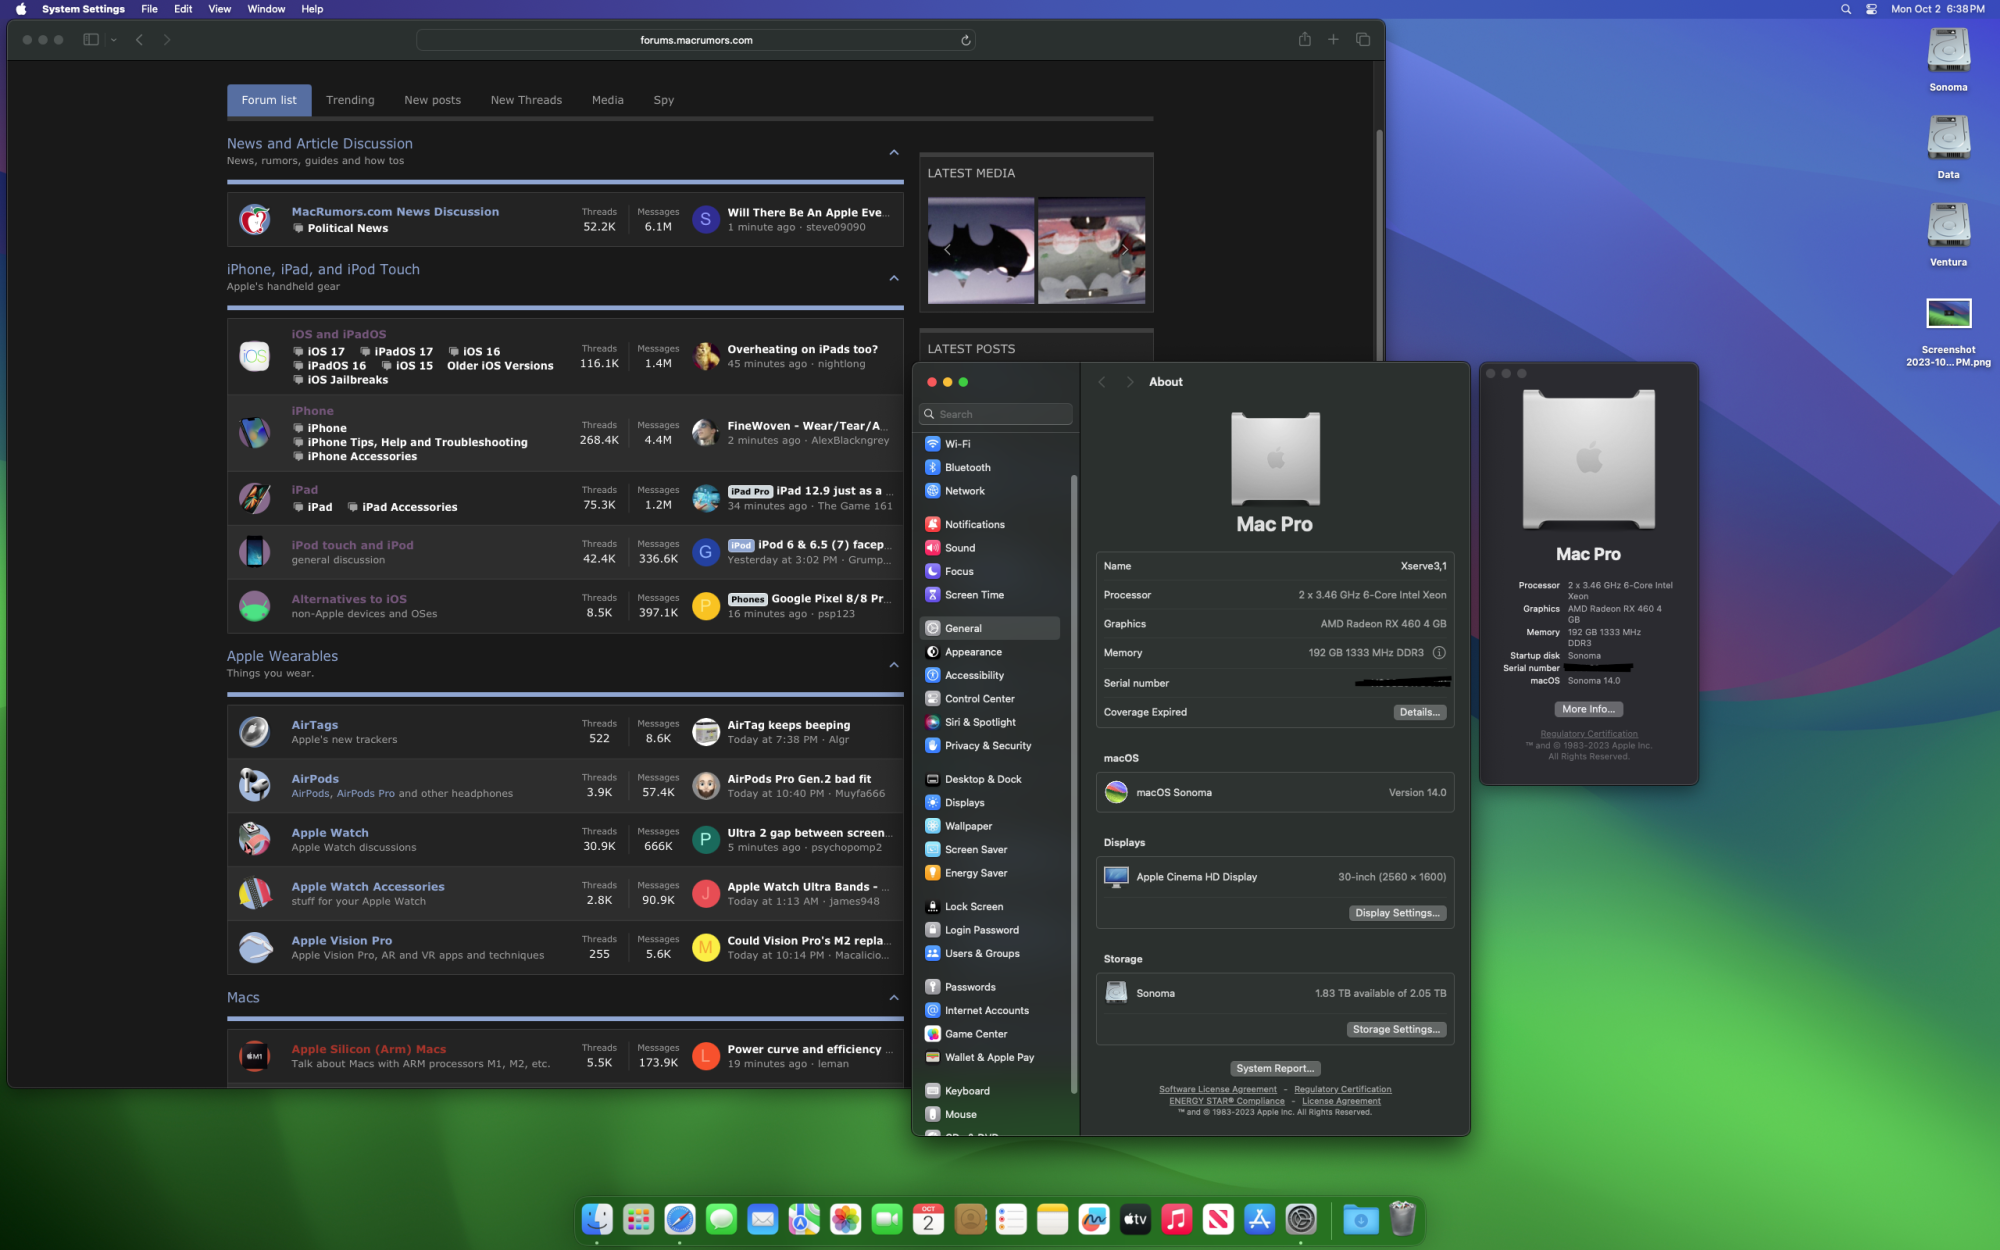Viewport: 2000px width, 1250px height.
Task: Open Freeform app in Dock
Action: point(1093,1219)
